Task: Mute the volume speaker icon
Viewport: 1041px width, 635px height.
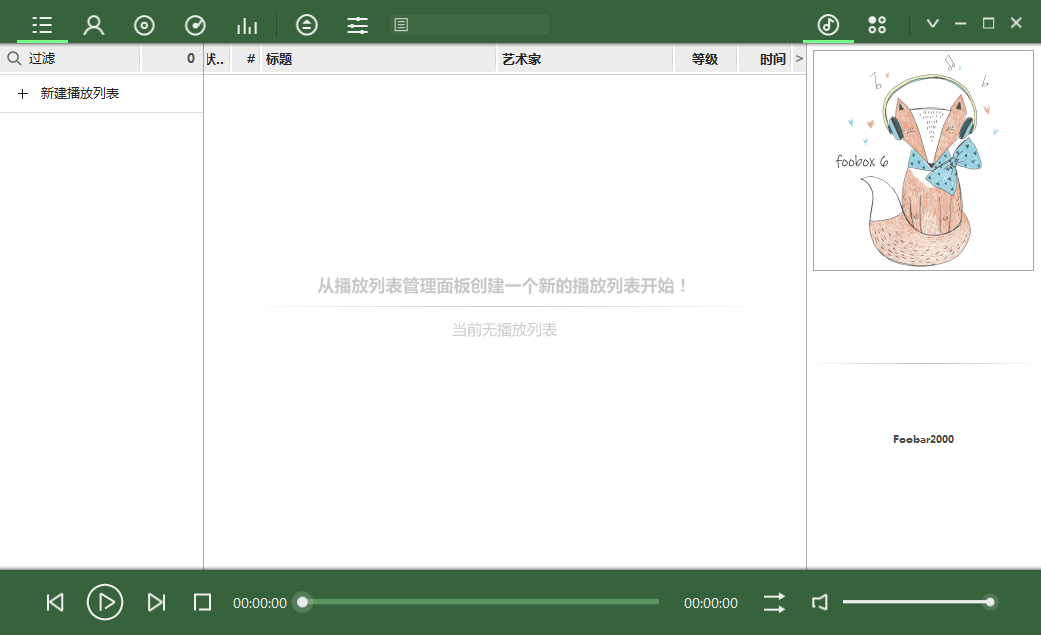Action: click(820, 602)
